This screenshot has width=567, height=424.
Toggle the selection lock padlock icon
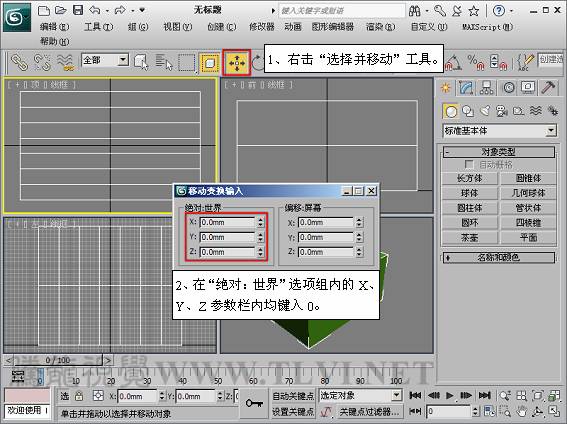pos(79,396)
